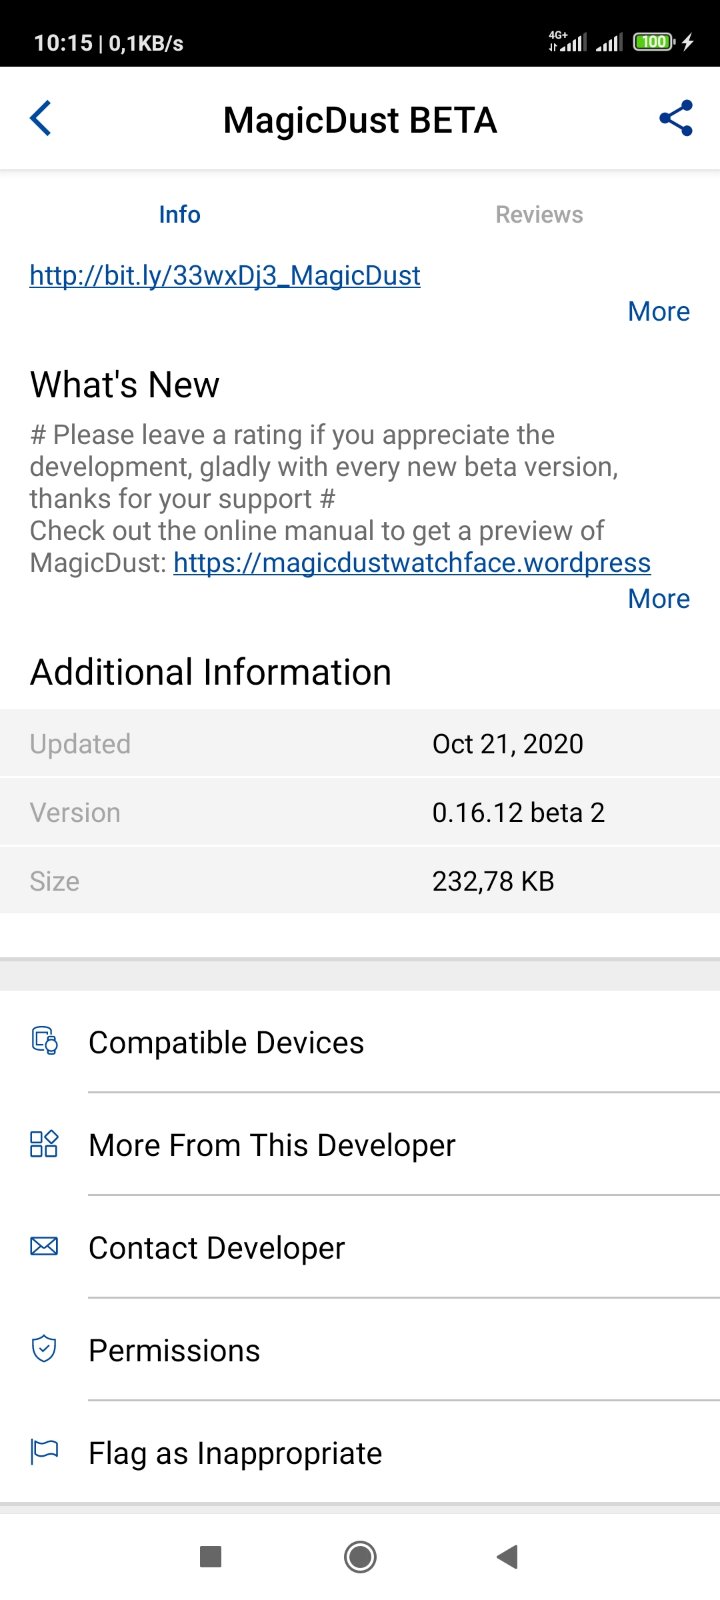Open Permissions details
Screen dimensions: 720x1600
point(174,1351)
